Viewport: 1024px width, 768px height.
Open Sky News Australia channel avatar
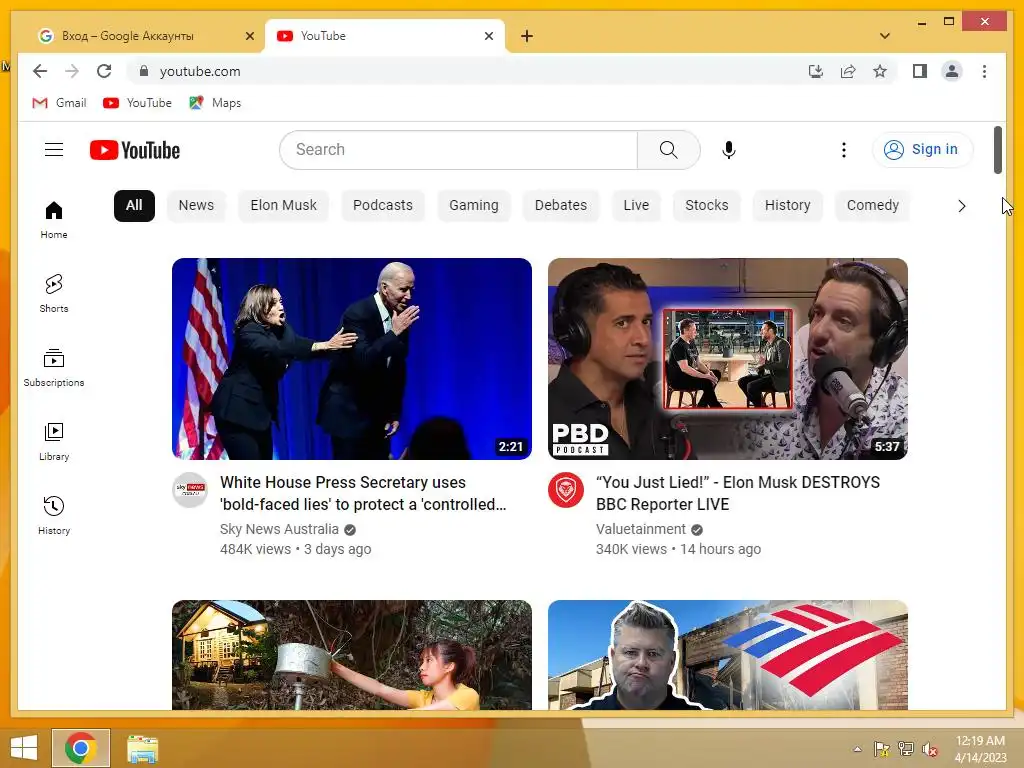point(190,489)
